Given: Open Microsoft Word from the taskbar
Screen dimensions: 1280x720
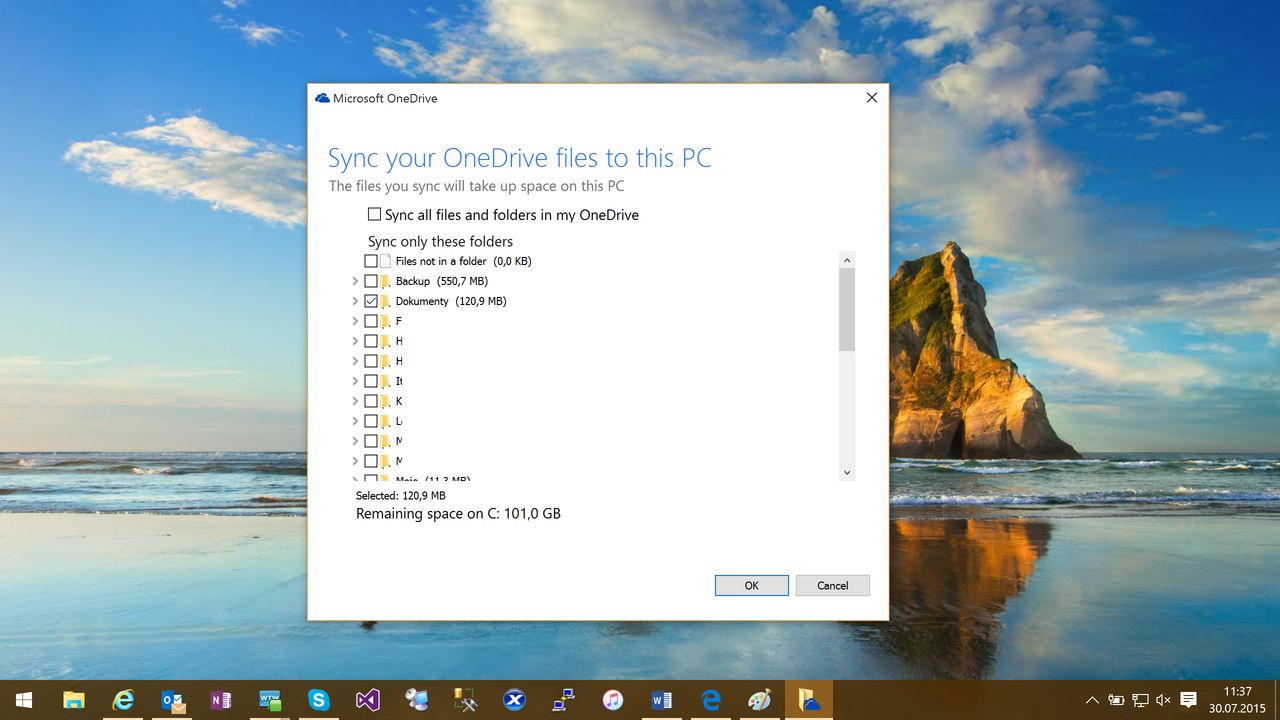Looking at the screenshot, I should [x=662, y=700].
